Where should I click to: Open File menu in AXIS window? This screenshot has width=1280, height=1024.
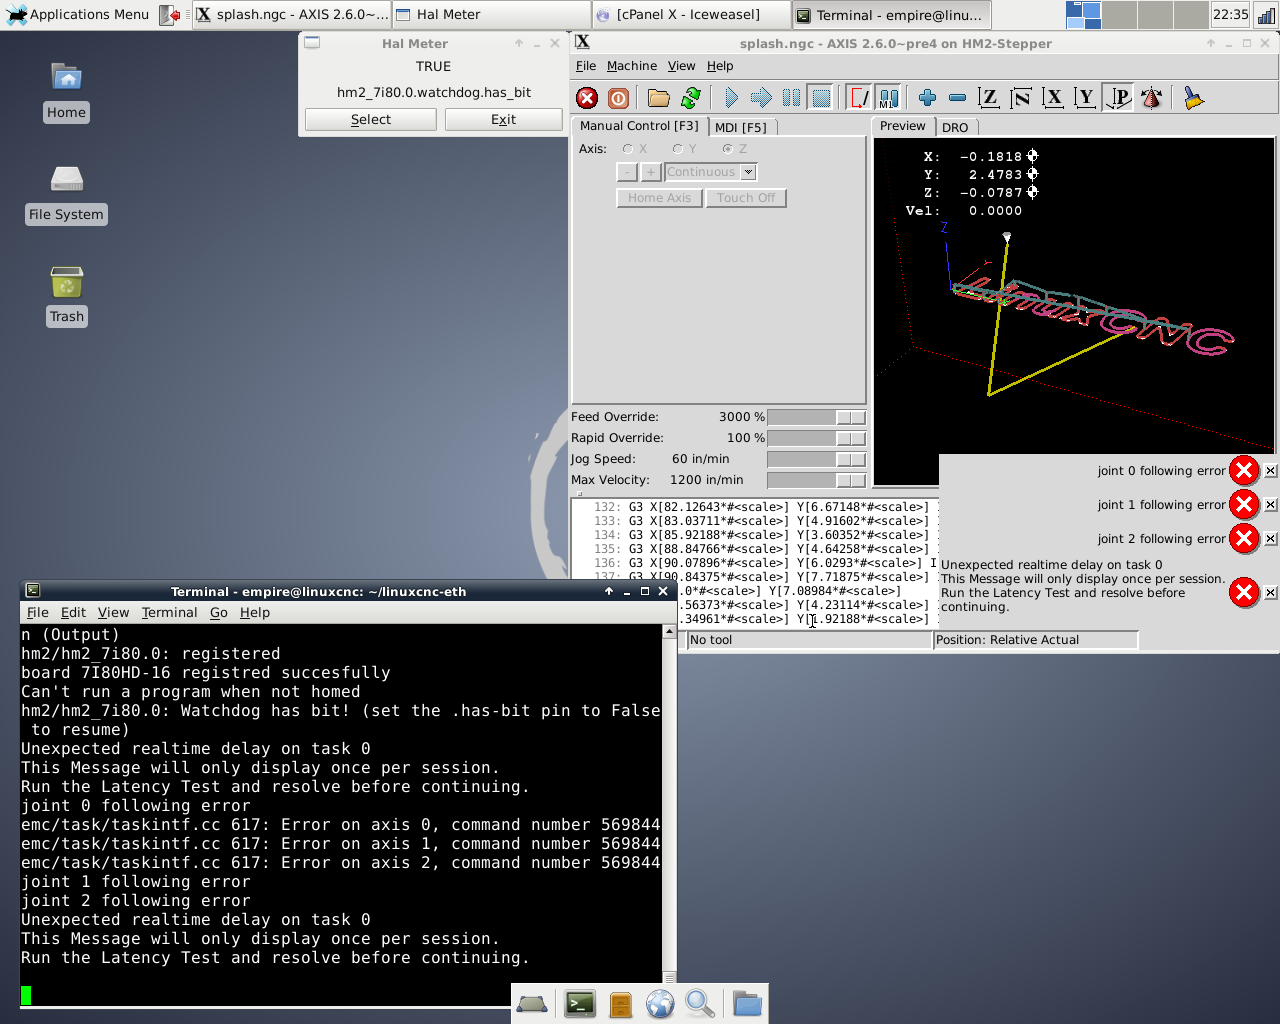pyautogui.click(x=586, y=66)
